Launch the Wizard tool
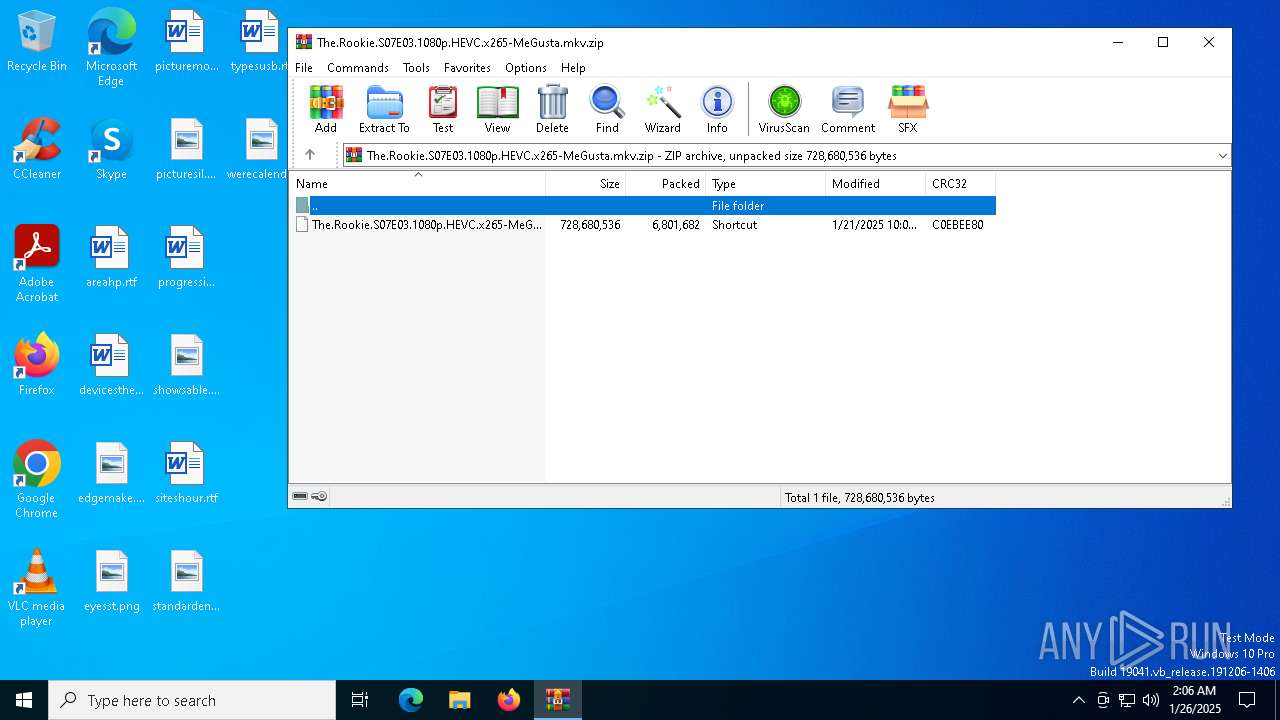The width and height of the screenshot is (1280, 720). [662, 109]
